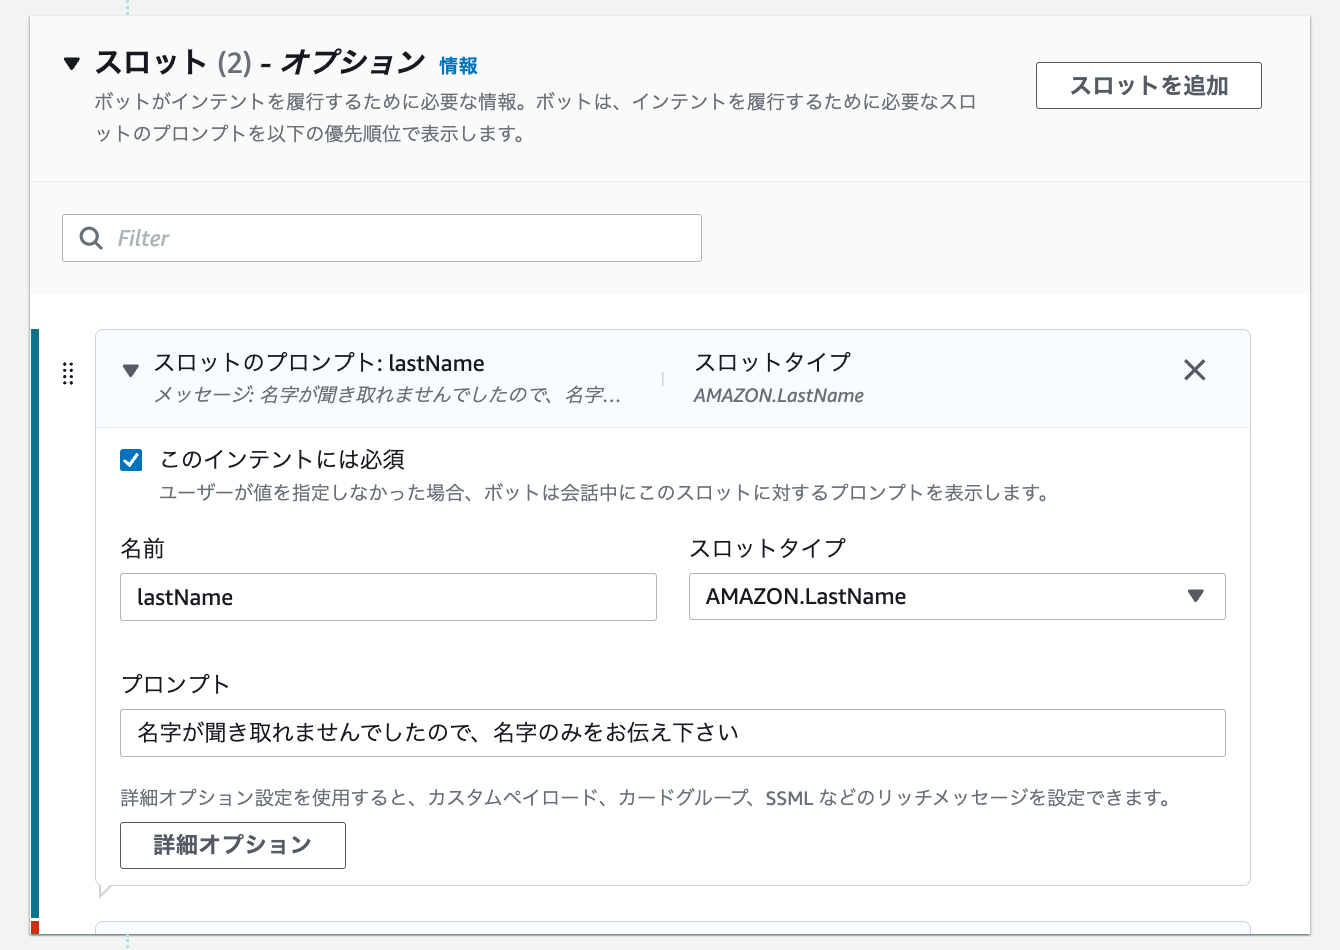Open 詳細オプション advanced options
1340x950 pixels.
click(233, 845)
